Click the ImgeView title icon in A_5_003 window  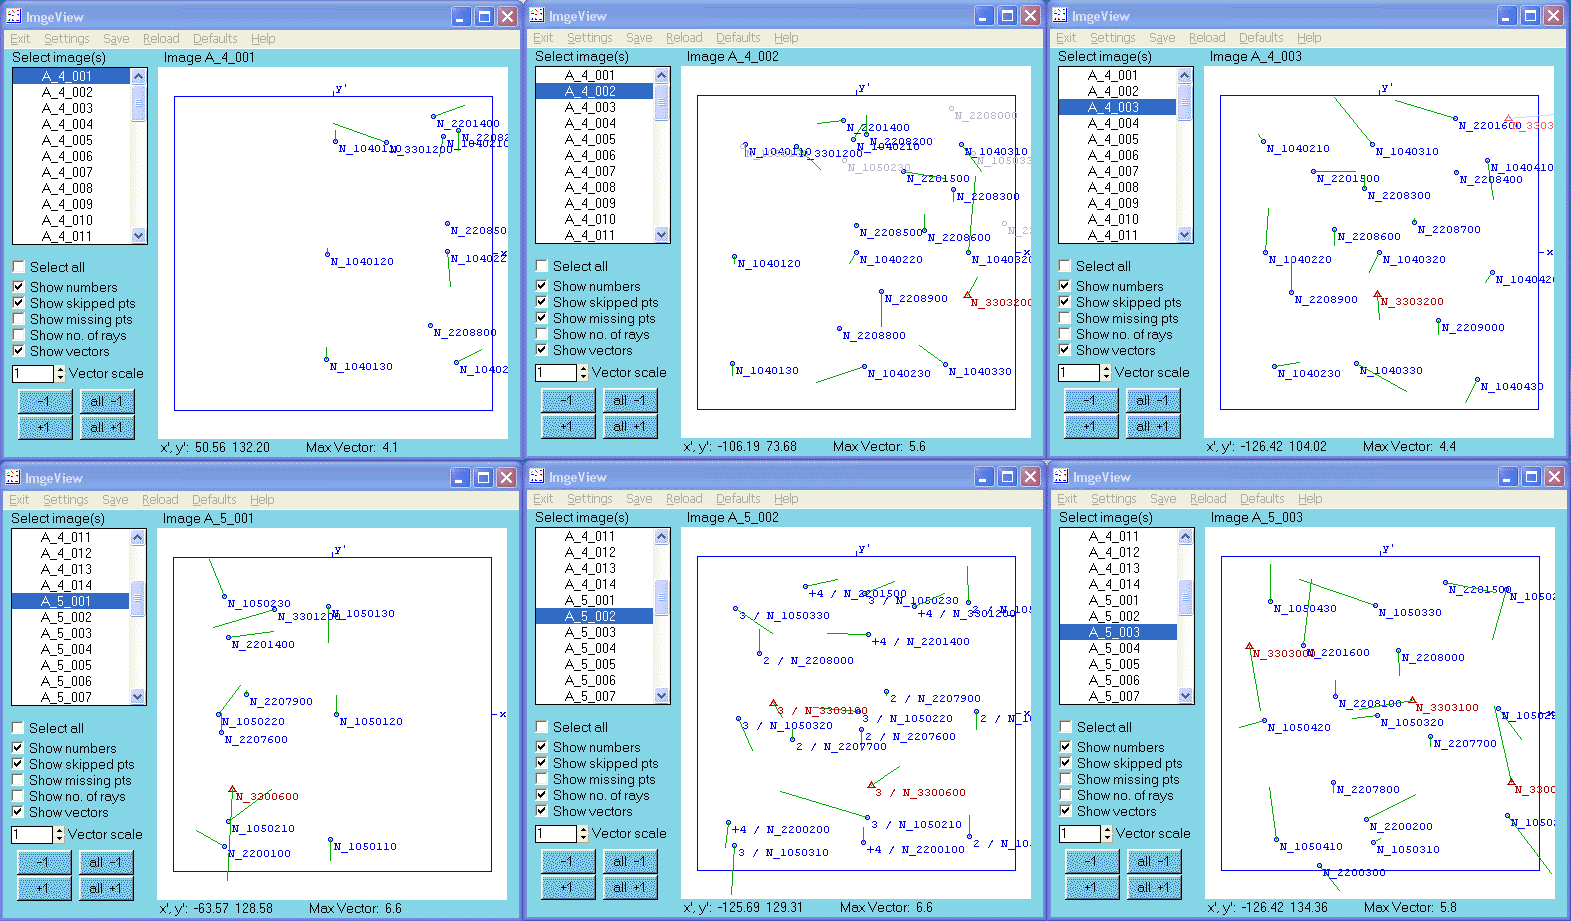pos(1061,476)
